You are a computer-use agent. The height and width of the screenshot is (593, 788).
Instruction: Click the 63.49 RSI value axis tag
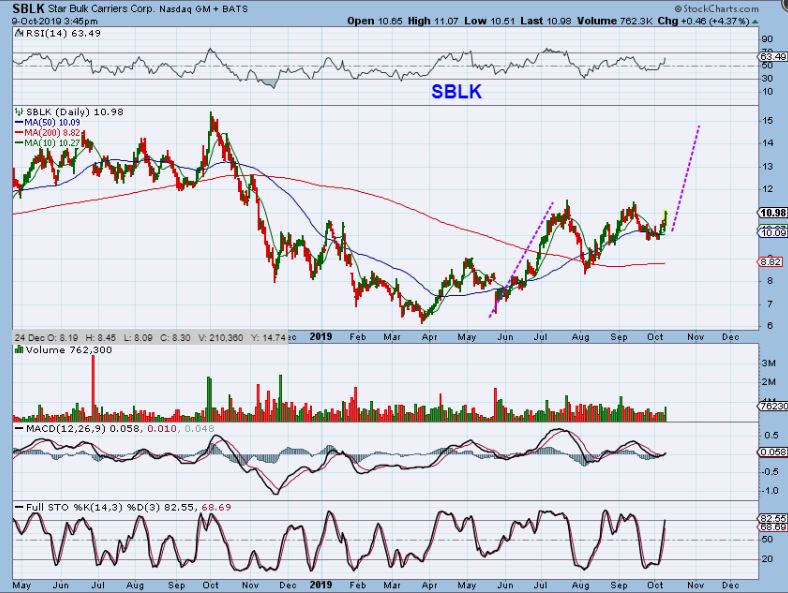(x=772, y=57)
